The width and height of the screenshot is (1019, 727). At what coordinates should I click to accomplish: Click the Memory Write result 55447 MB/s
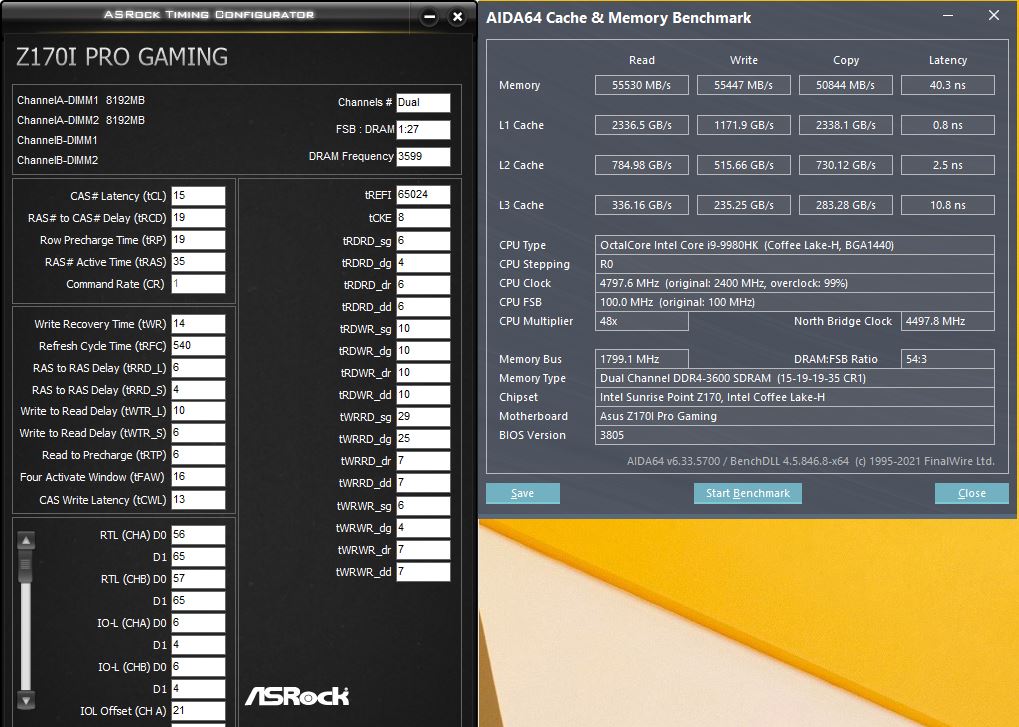click(743, 85)
